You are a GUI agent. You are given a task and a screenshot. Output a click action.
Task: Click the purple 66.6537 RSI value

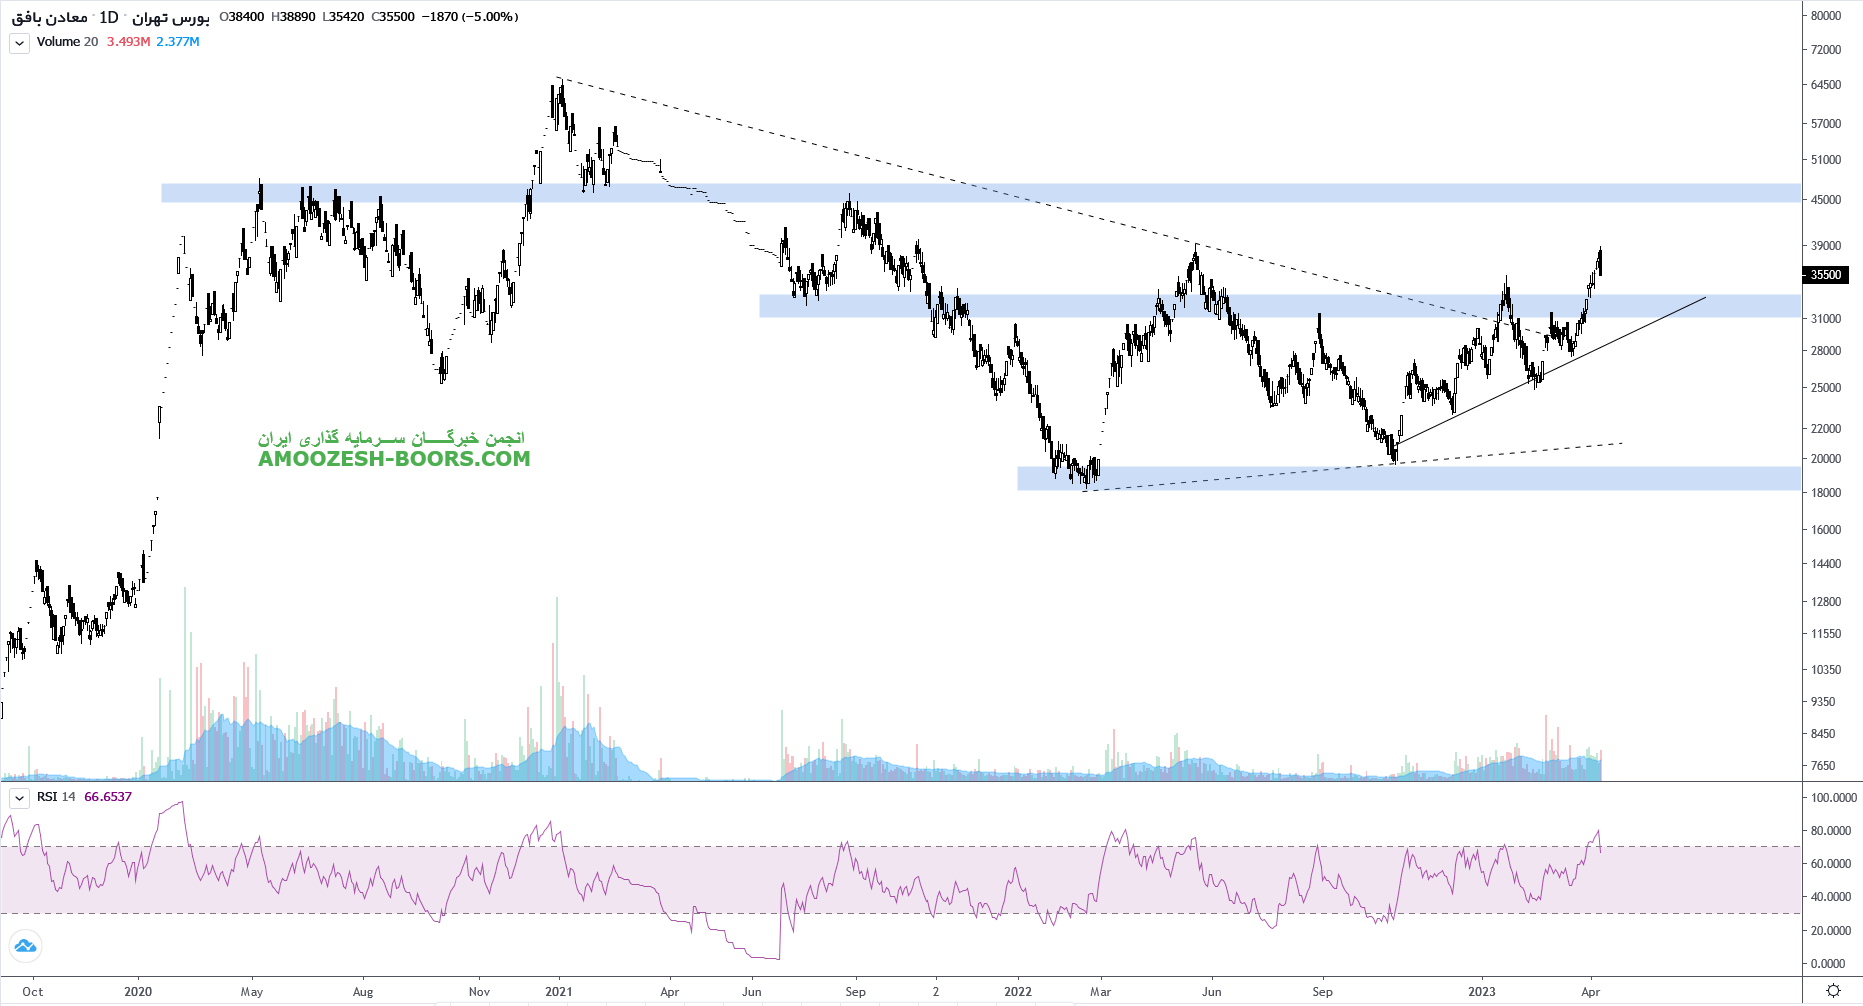[x=108, y=797]
